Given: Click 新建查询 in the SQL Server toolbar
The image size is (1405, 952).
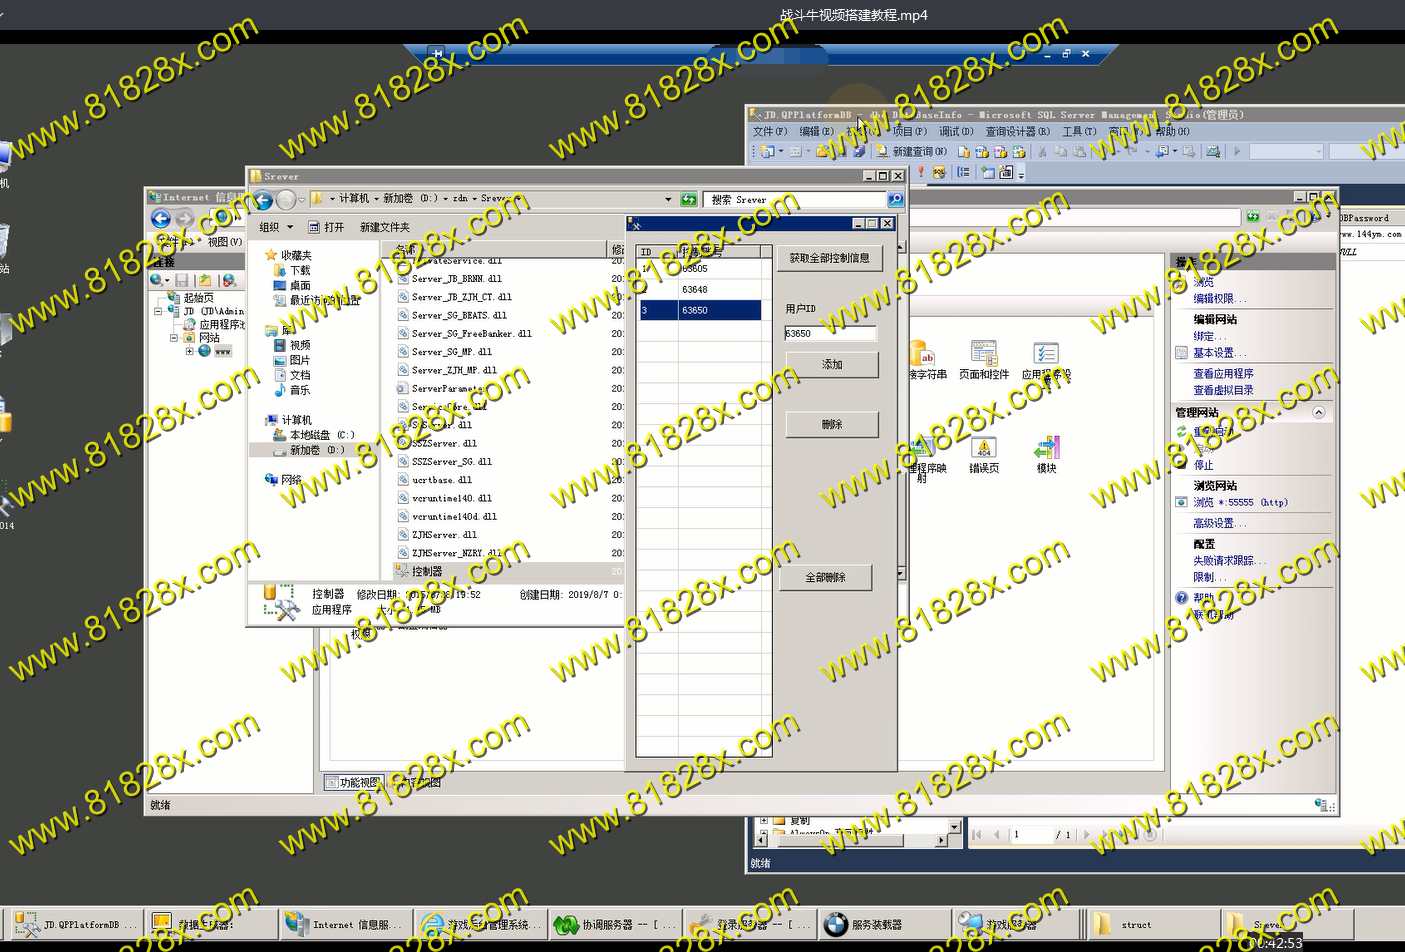Looking at the screenshot, I should [910, 152].
